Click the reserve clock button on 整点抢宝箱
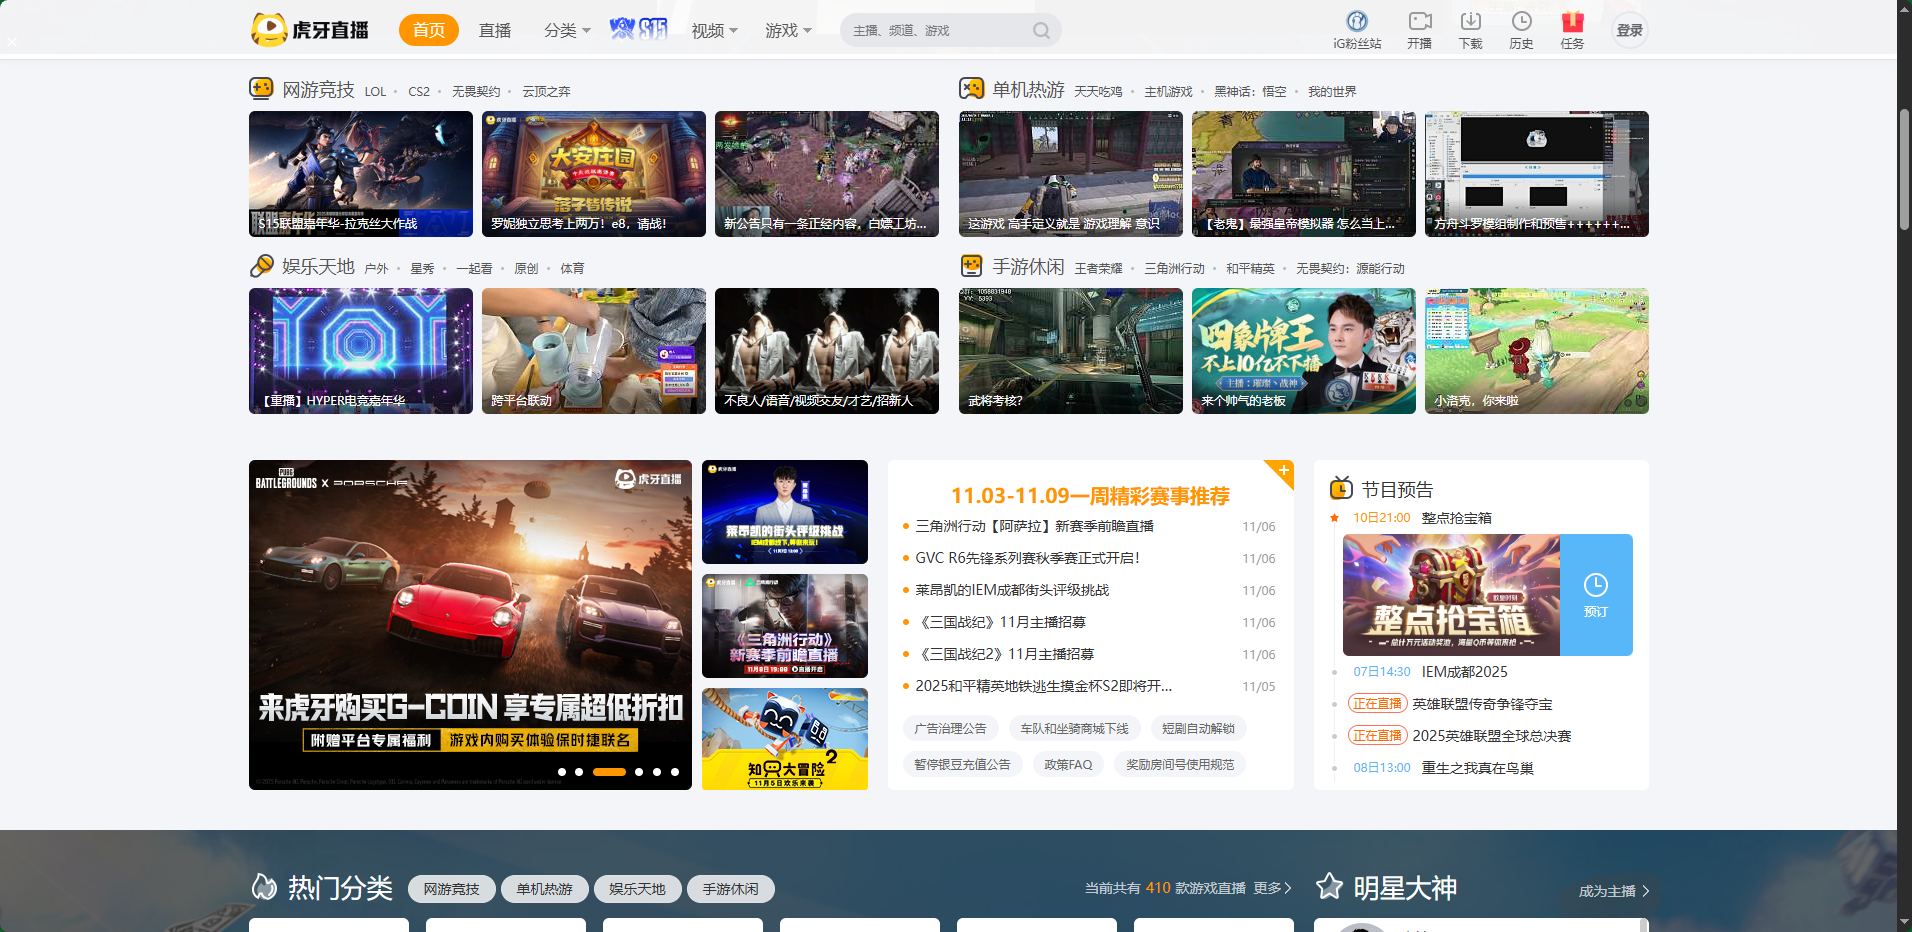This screenshot has height=932, width=1912. point(1595,595)
